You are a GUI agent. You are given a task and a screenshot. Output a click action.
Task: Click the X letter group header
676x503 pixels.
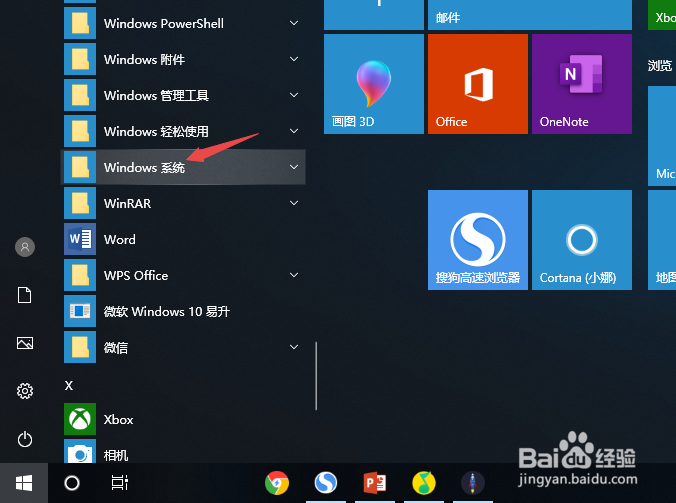point(69,385)
